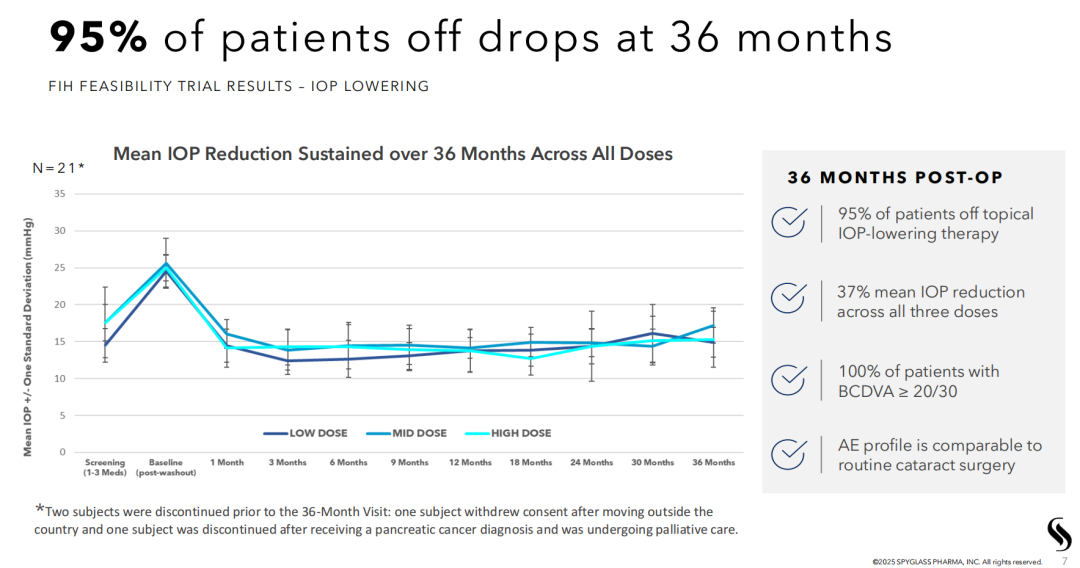Click the checkmark icon beside 100% of patients BCDVA
This screenshot has width=1080, height=568.
tap(789, 379)
